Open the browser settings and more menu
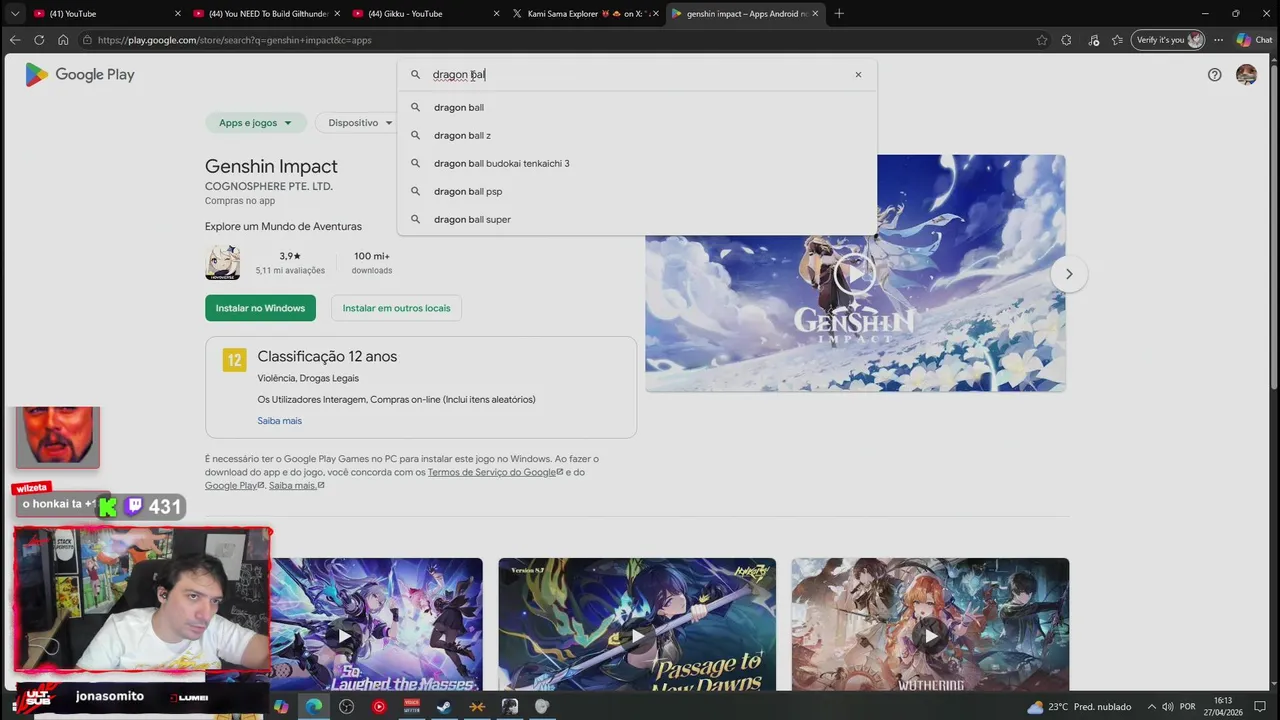The height and width of the screenshot is (720, 1280). coord(1218,40)
